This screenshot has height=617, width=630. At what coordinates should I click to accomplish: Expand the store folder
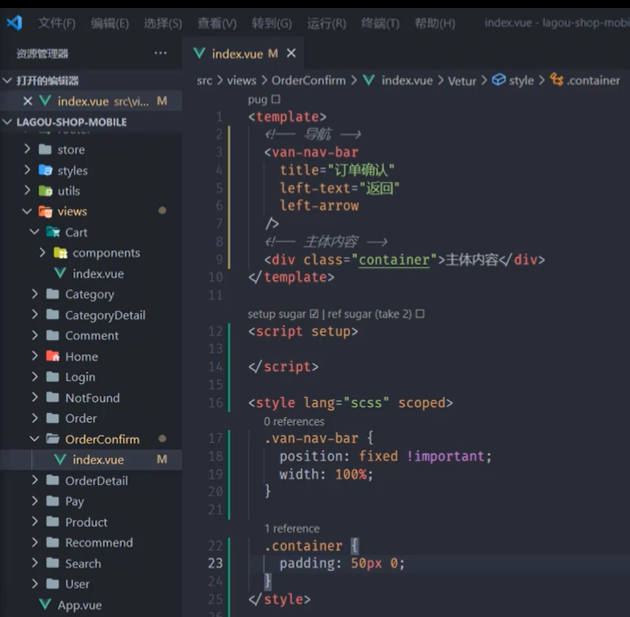pos(27,149)
